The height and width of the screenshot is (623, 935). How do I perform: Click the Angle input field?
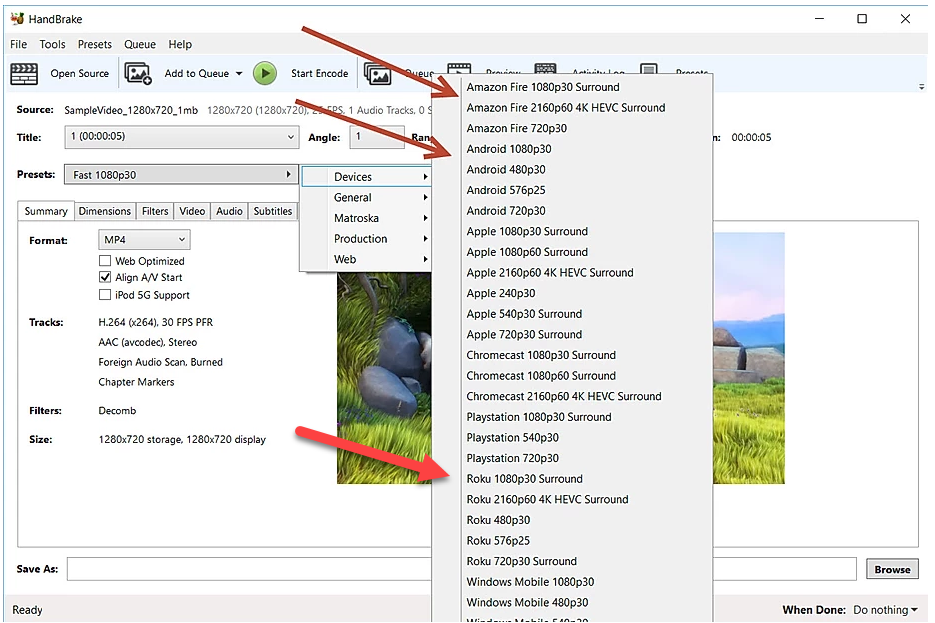click(377, 137)
